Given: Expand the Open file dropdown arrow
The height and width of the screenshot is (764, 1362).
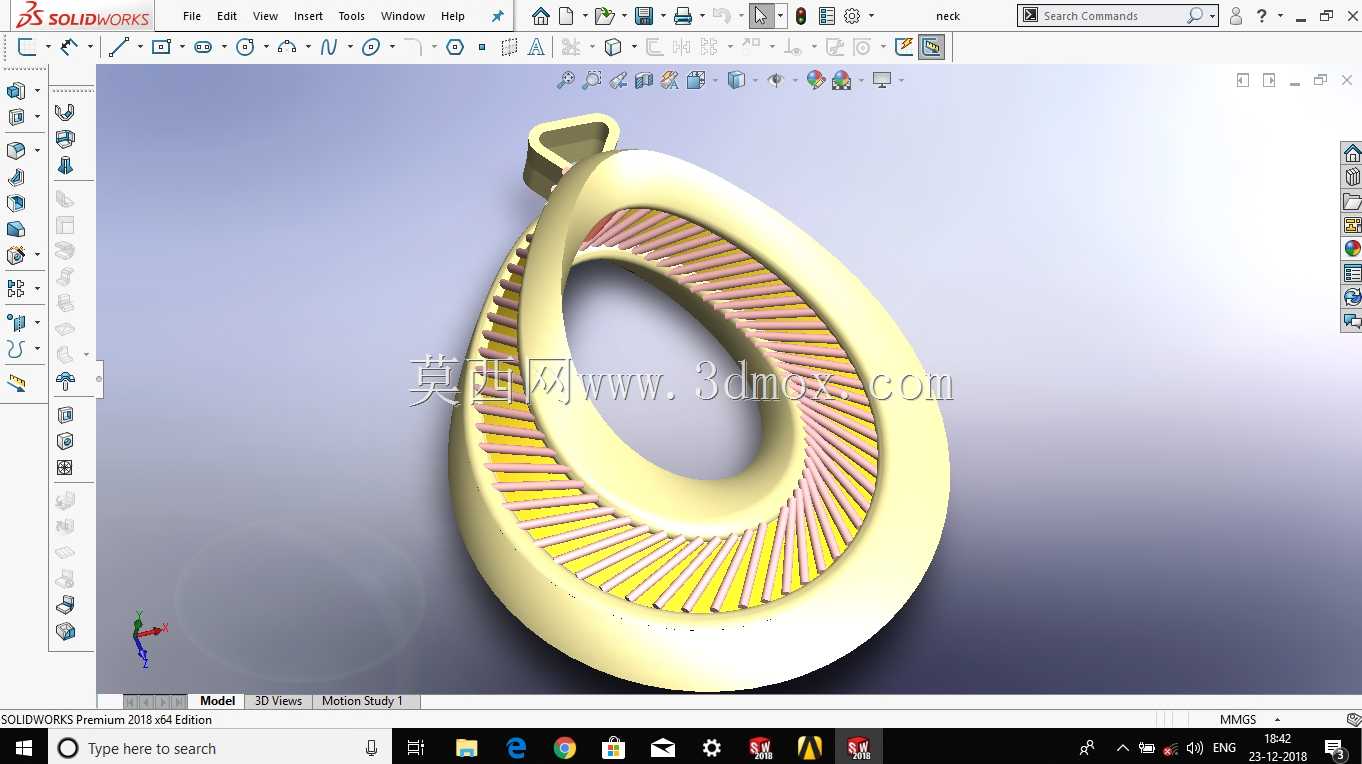Looking at the screenshot, I should pyautogui.click(x=624, y=16).
